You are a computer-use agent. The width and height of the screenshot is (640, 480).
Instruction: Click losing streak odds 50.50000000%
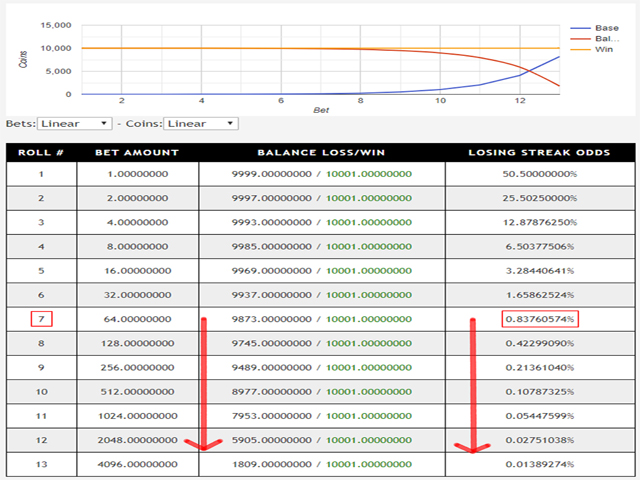(x=540, y=174)
